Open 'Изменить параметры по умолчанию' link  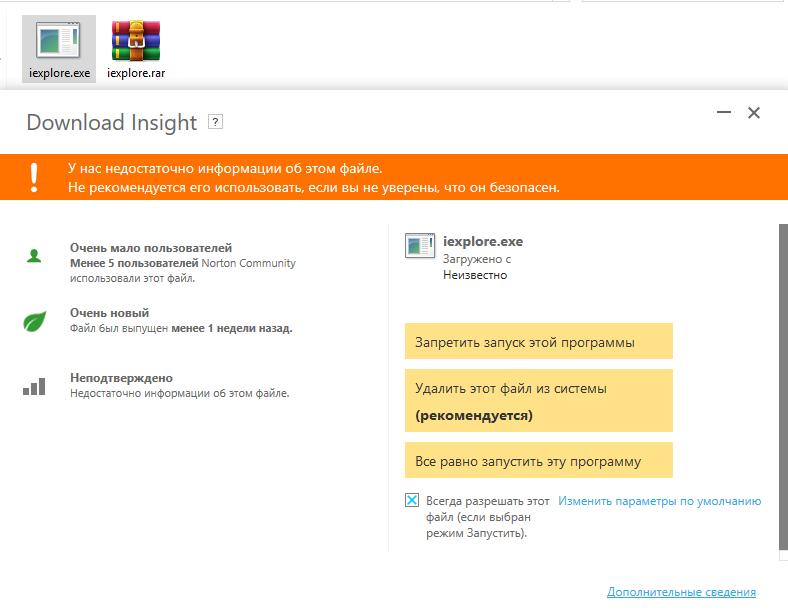[x=659, y=501]
